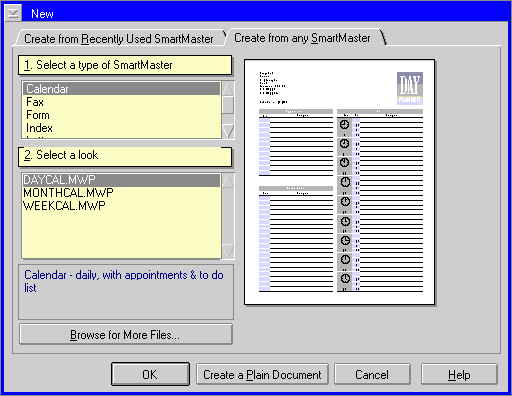Open the New dialog system menu icon
The height and width of the screenshot is (396, 512).
13,13
